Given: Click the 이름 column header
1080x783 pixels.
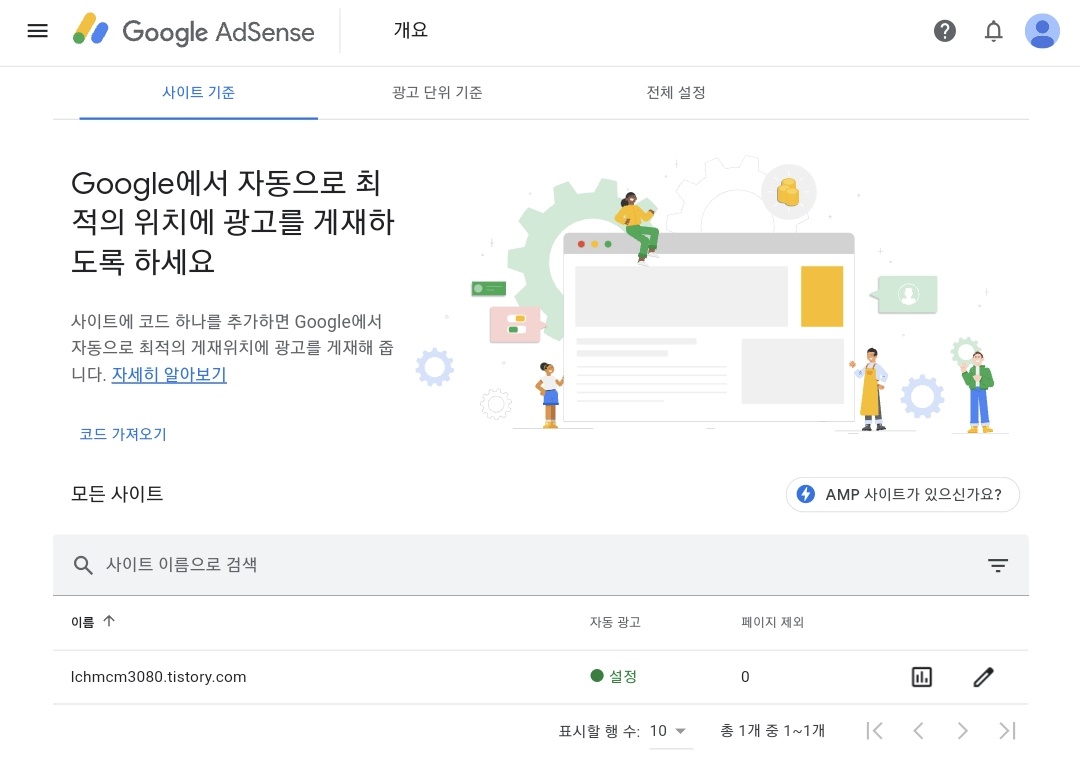Looking at the screenshot, I should point(83,623).
